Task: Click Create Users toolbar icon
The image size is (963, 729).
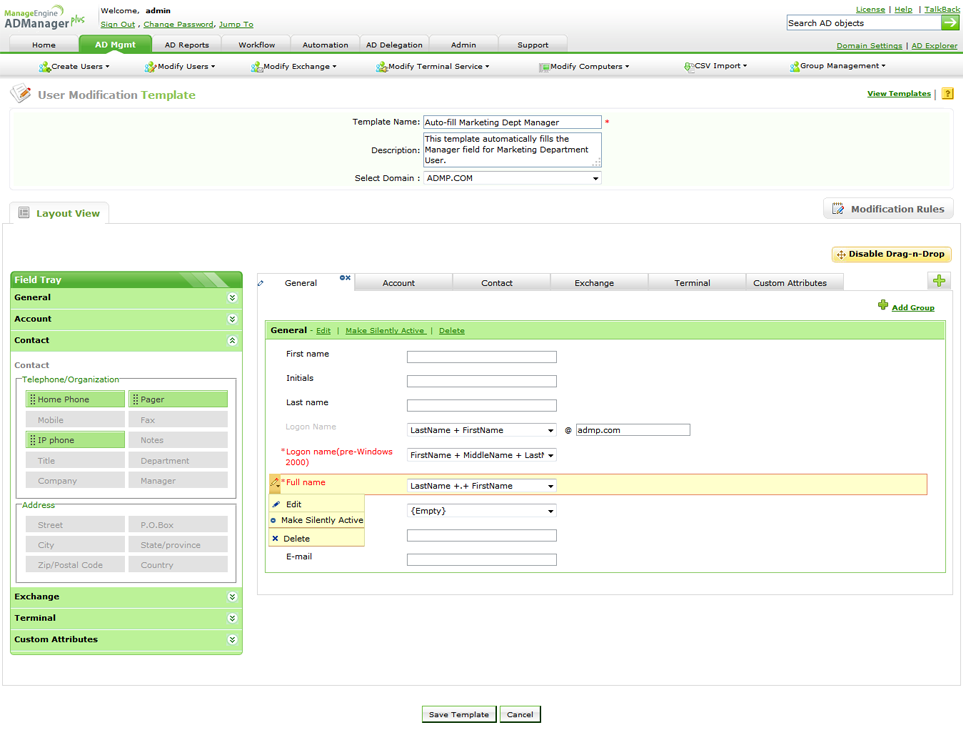Action: click(x=44, y=67)
